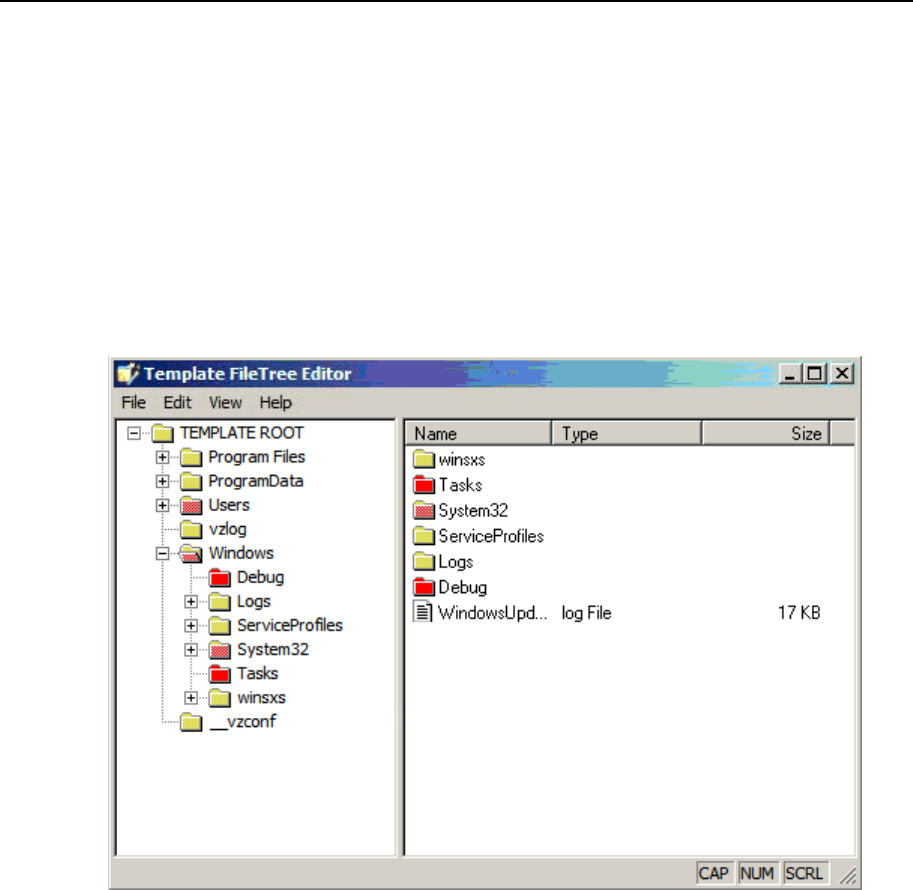Click System32 folder icon in file list

click(424, 510)
